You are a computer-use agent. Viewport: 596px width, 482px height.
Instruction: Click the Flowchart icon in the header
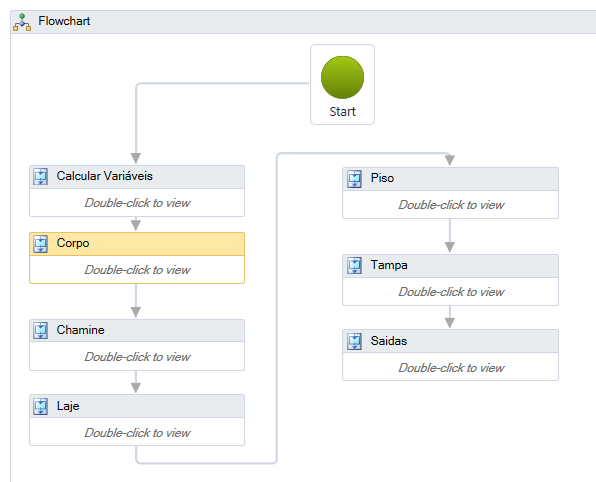pyautogui.click(x=22, y=22)
